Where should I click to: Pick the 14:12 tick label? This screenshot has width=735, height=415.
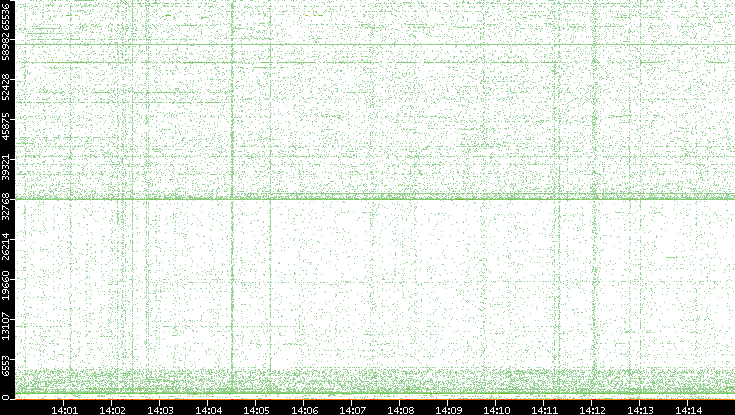pos(592,410)
